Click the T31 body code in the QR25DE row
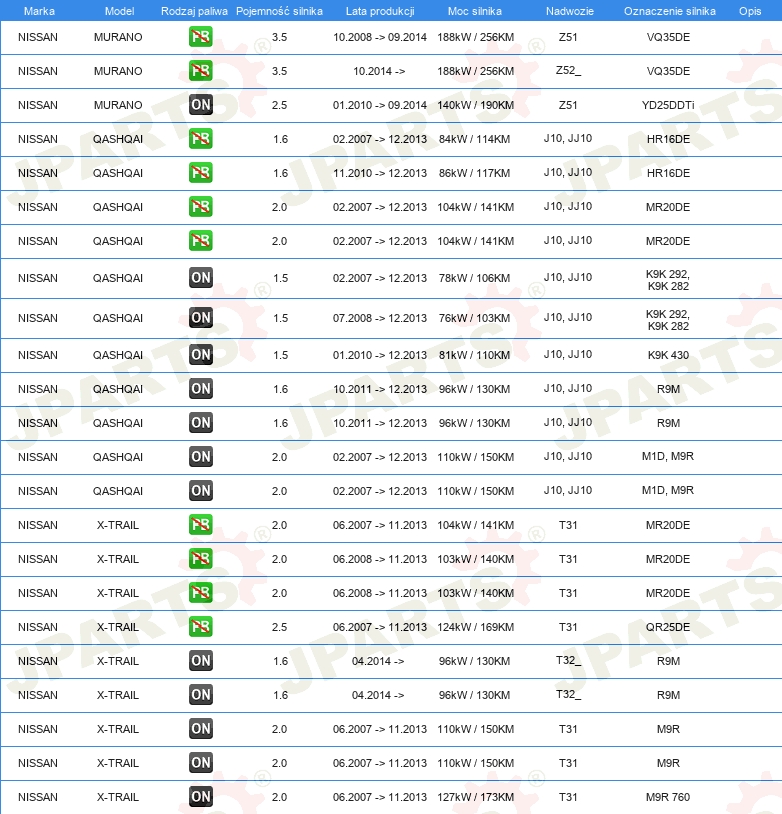This screenshot has width=782, height=814. (568, 627)
